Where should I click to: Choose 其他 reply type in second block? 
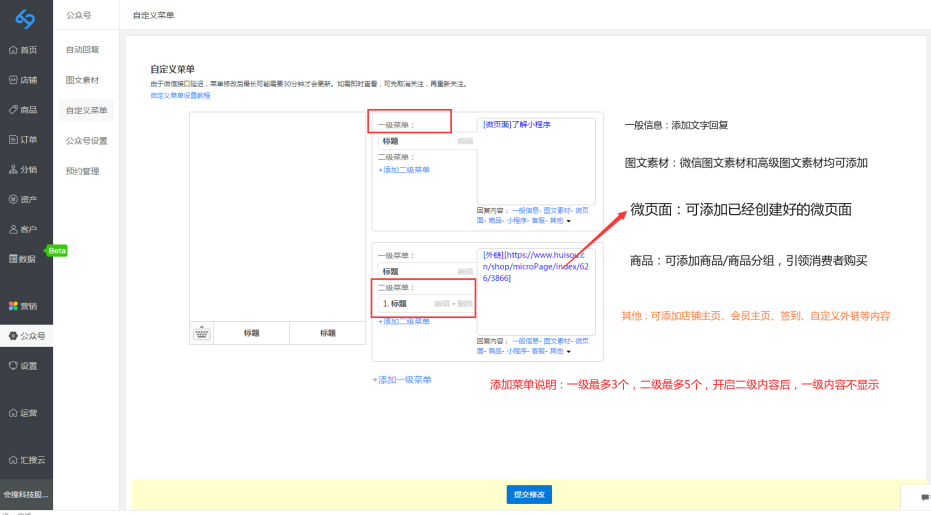click(556, 351)
